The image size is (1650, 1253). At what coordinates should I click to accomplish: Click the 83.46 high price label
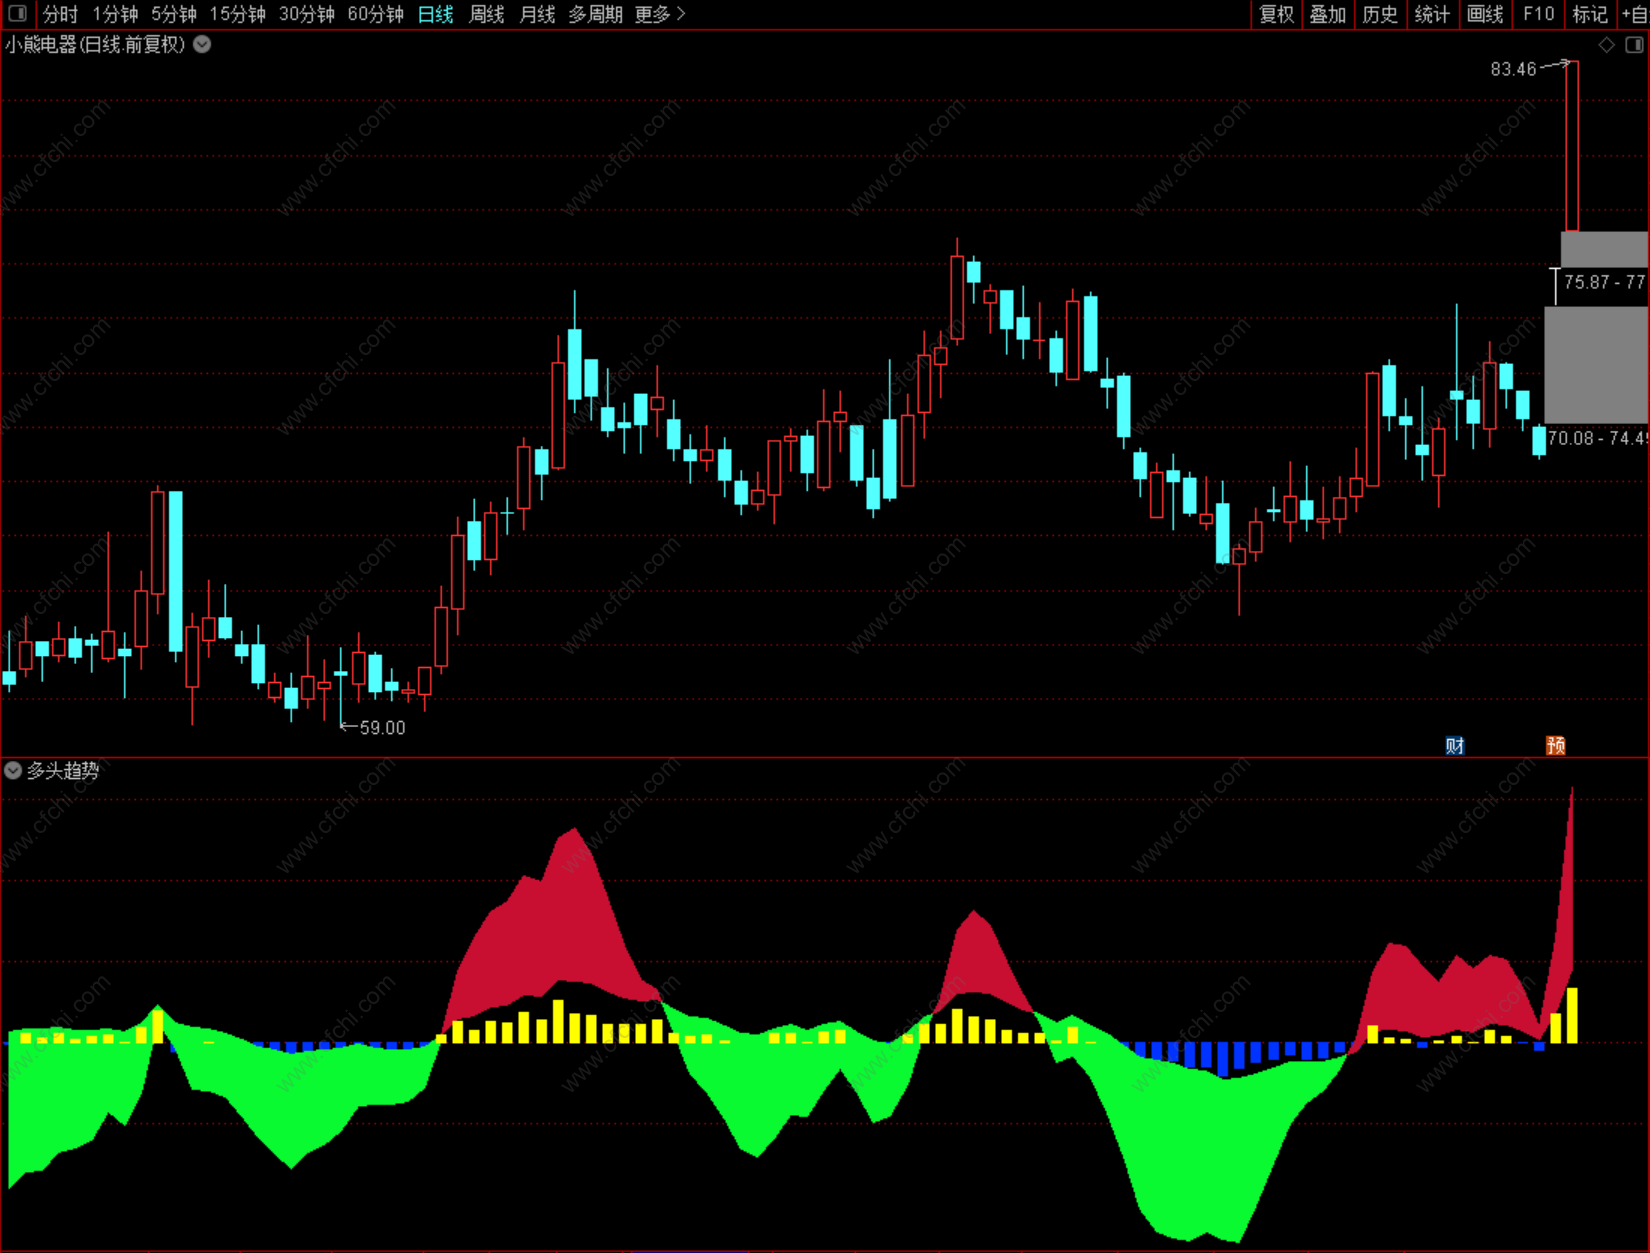coord(1513,69)
